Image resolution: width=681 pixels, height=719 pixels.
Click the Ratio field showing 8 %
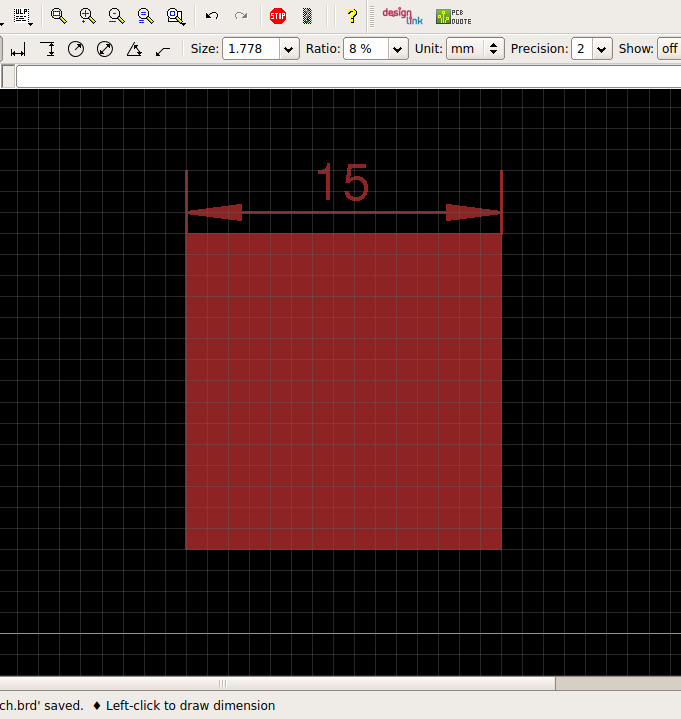coord(366,49)
